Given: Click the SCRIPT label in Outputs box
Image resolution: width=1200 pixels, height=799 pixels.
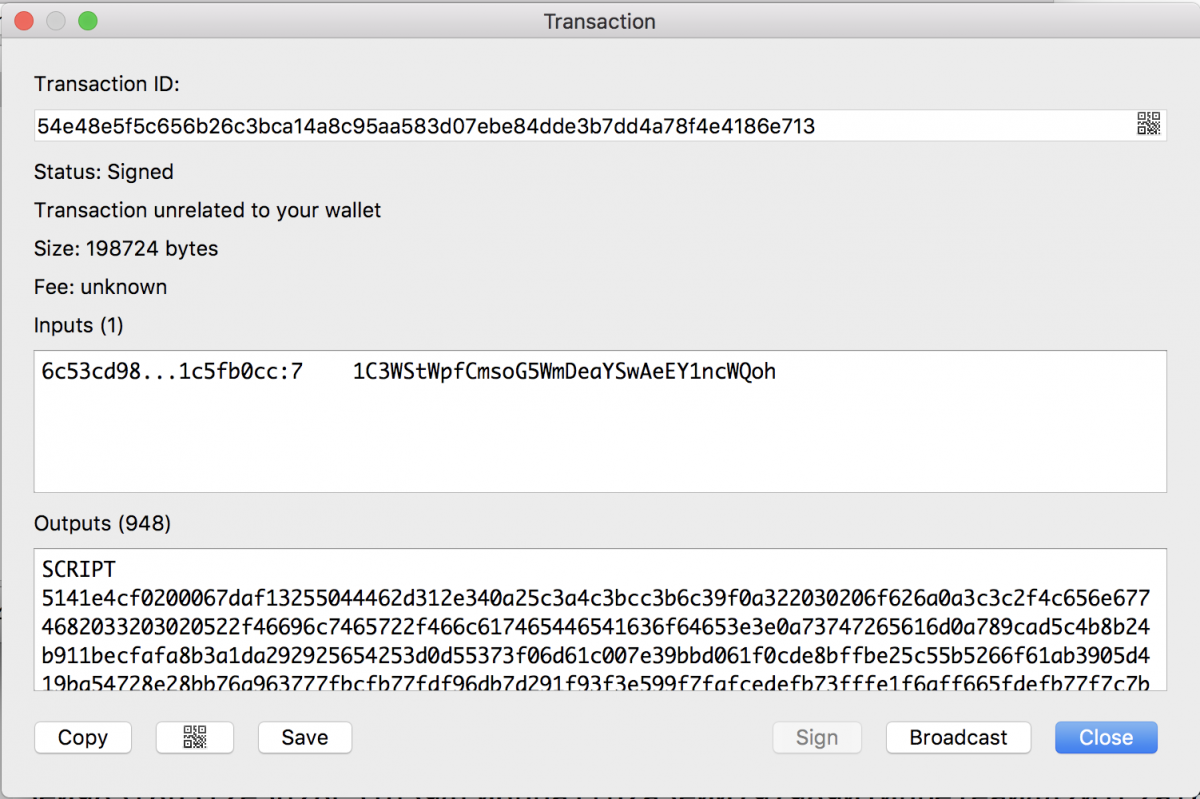Looking at the screenshot, I should click(79, 570).
